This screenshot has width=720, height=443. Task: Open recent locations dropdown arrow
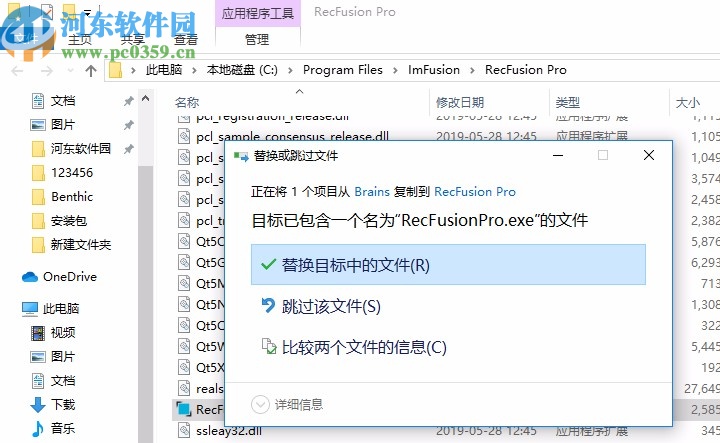(x=70, y=71)
